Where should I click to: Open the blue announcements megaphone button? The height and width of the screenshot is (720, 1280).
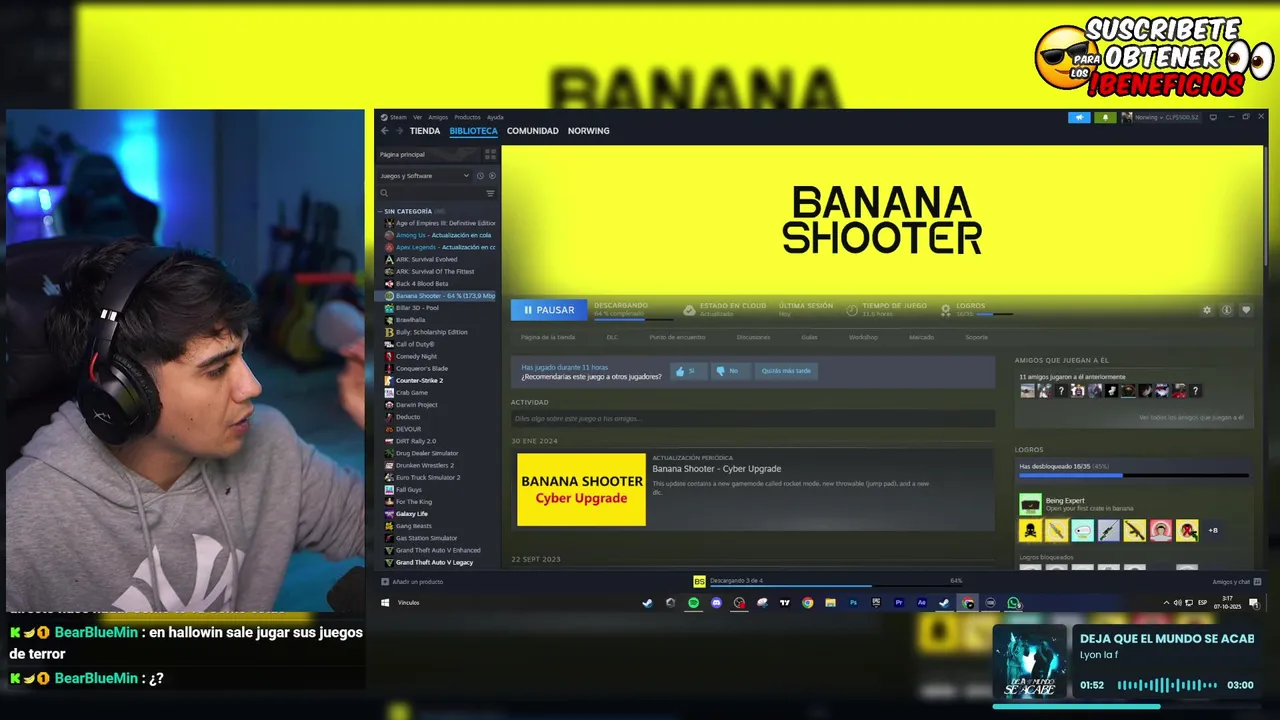1079,117
